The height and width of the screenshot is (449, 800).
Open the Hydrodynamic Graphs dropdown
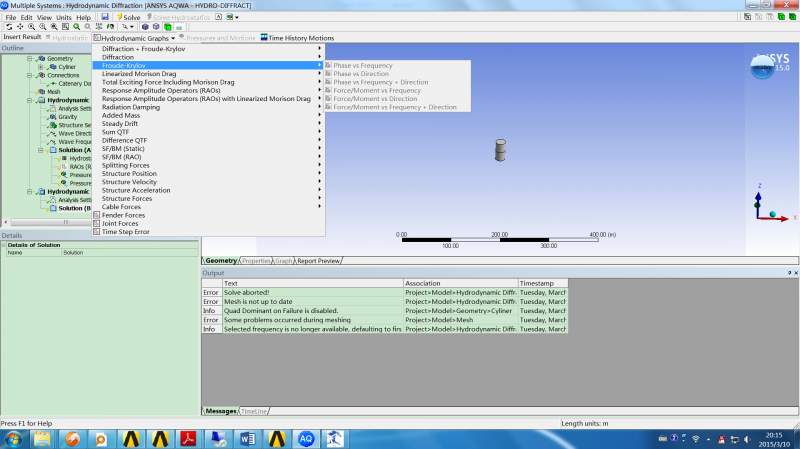point(134,38)
